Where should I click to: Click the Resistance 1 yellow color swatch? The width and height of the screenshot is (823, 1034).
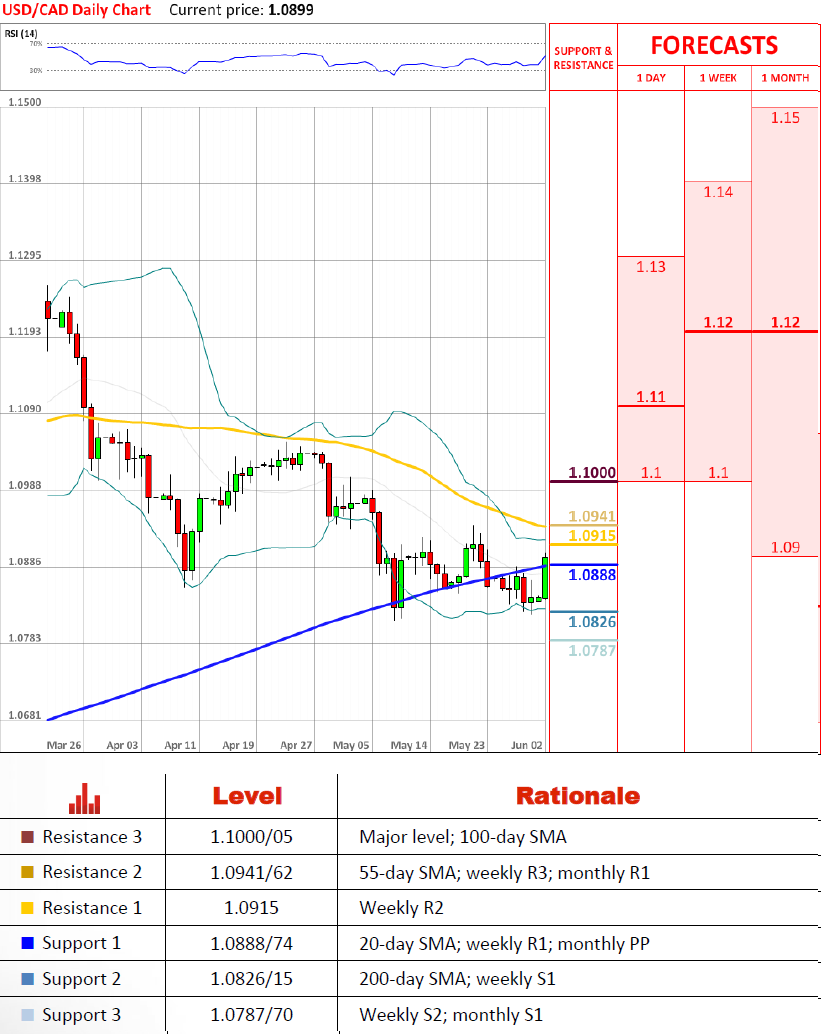[27, 907]
